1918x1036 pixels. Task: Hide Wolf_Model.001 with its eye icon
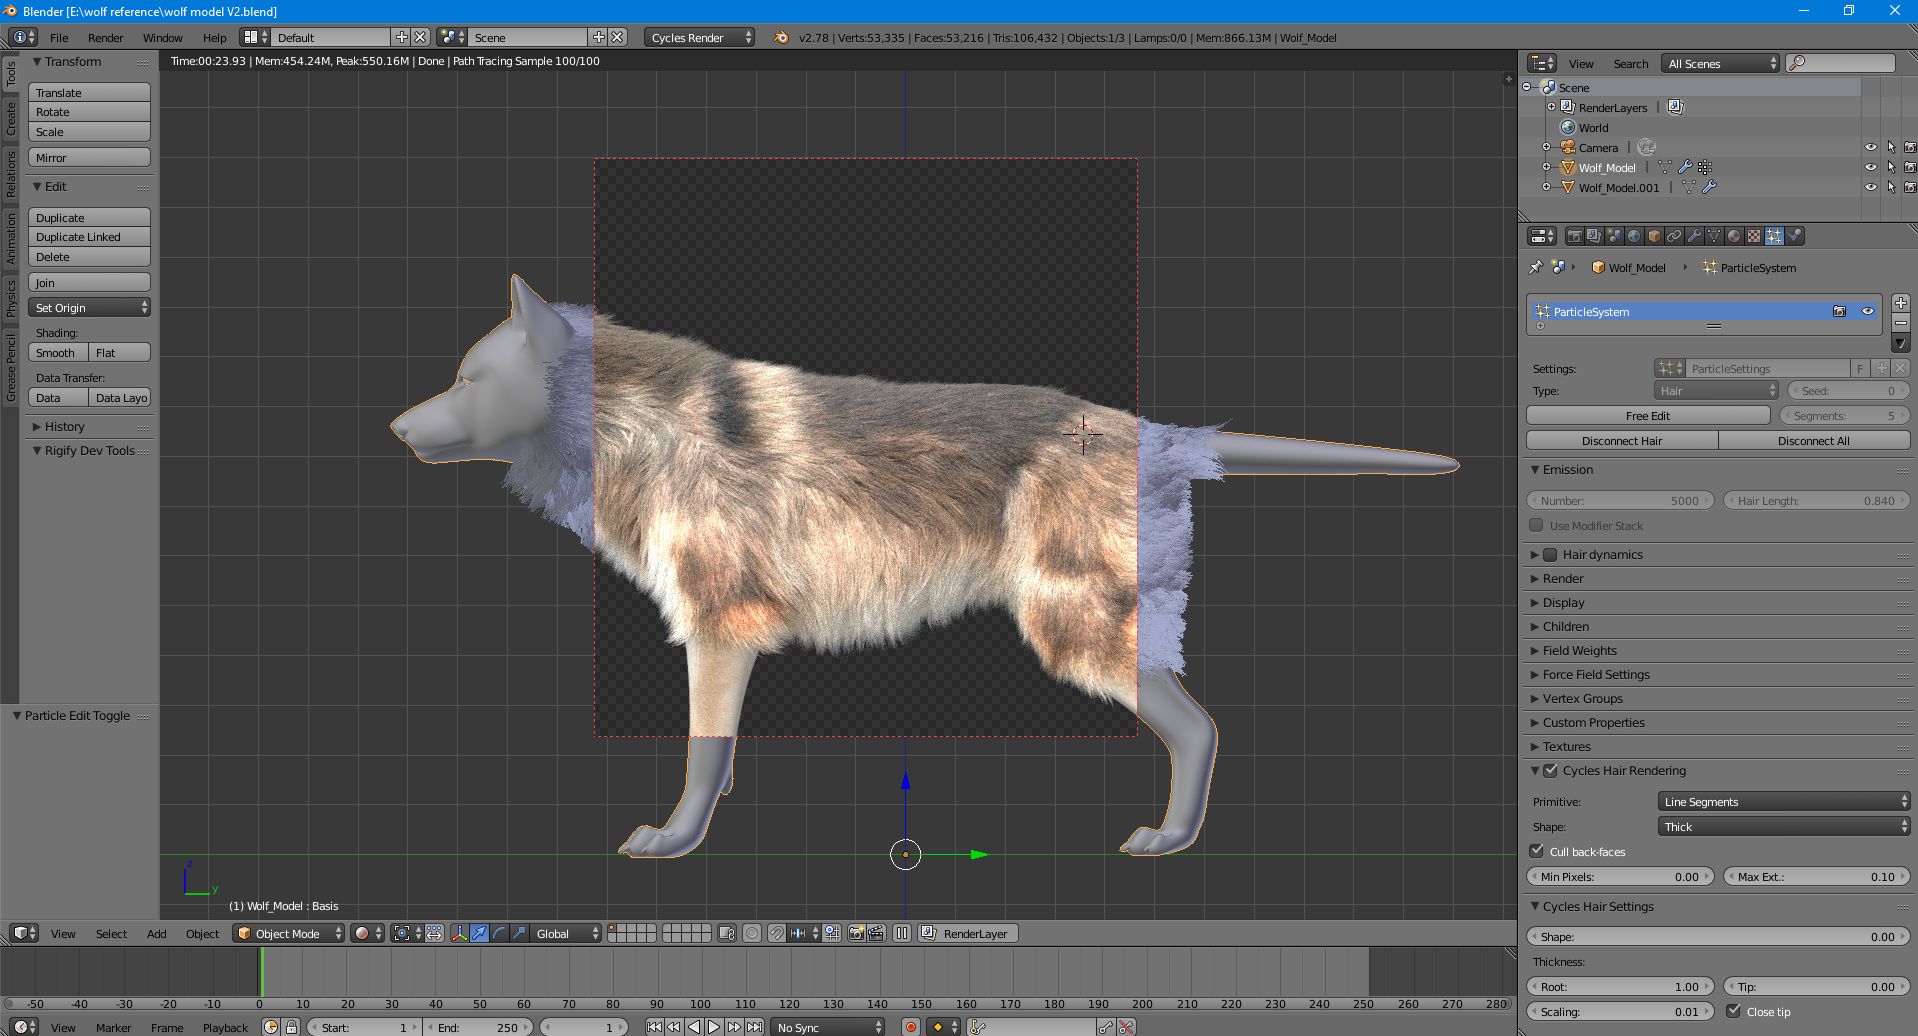[1870, 187]
